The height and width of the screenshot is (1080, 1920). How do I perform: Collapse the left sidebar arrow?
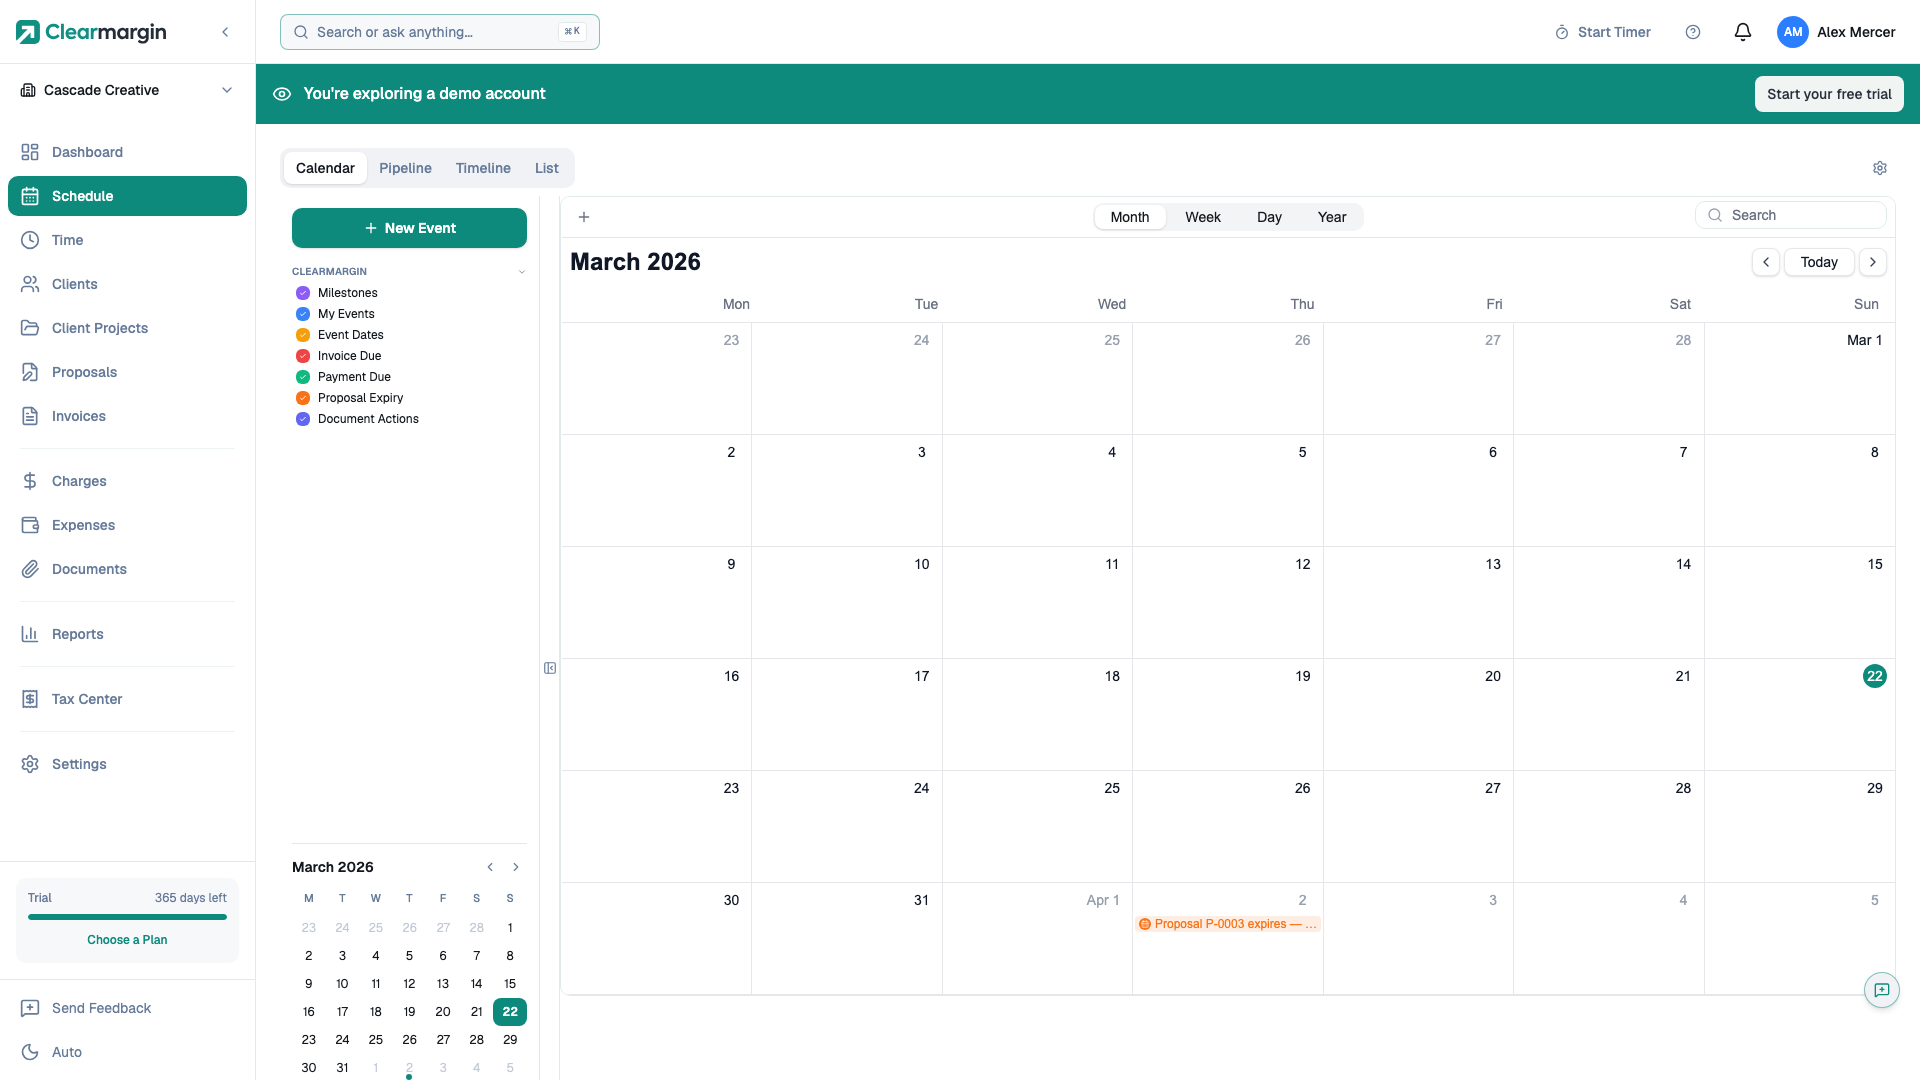tap(225, 32)
